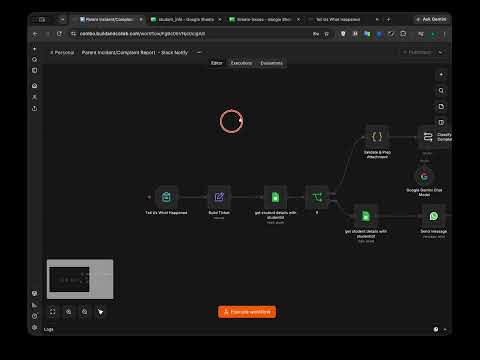Click the canvas minimap thumbnail
Screen dimensions: 480x360
[80, 279]
